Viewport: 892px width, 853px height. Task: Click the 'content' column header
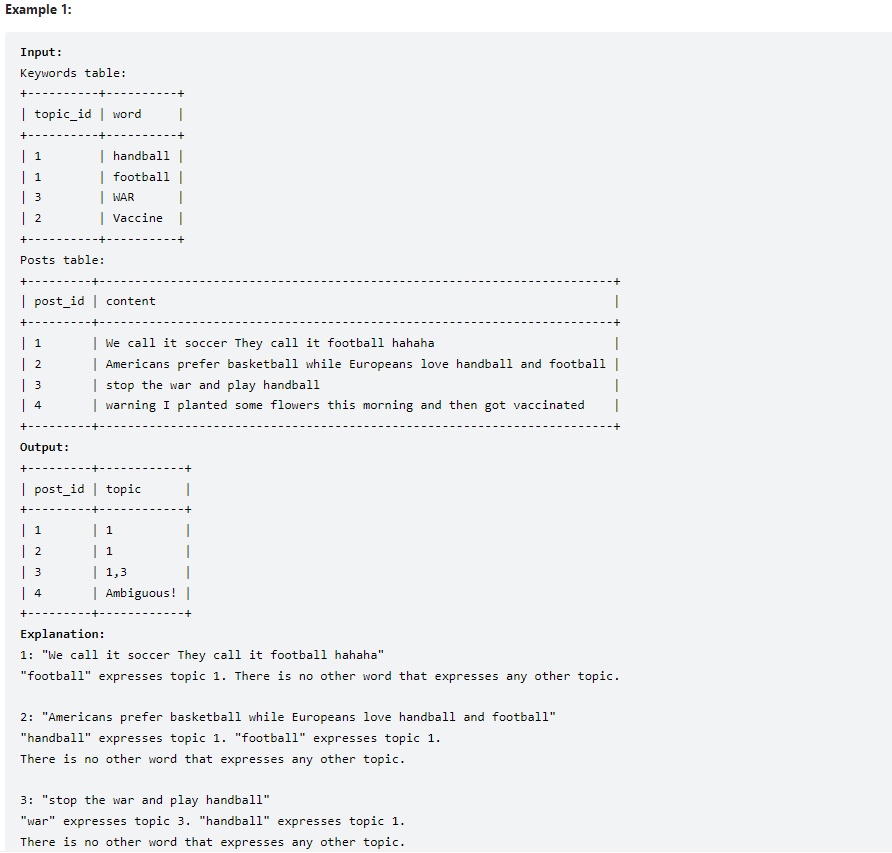(x=130, y=302)
